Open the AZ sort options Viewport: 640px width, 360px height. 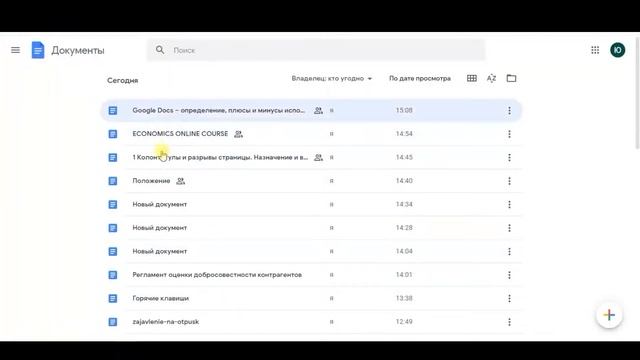coord(491,78)
